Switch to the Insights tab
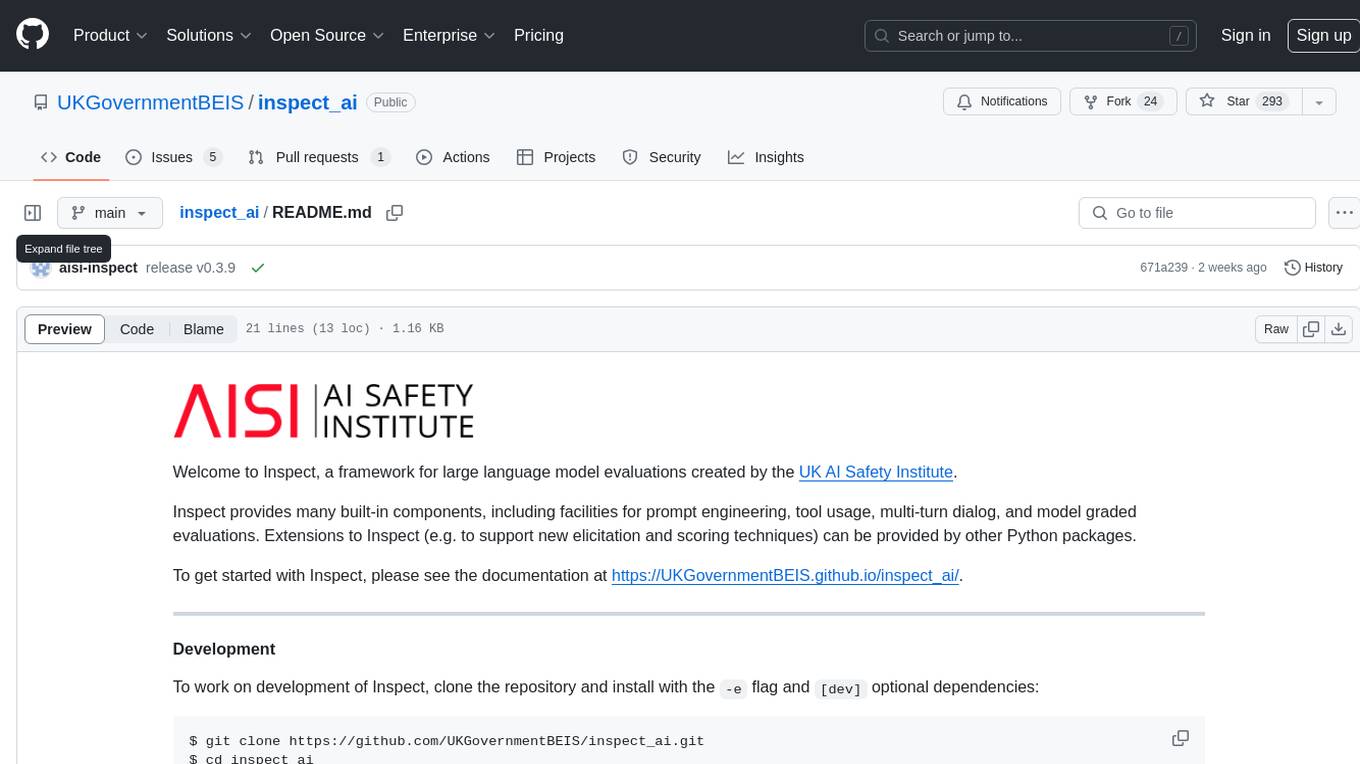This screenshot has height=764, width=1360. 766,157
